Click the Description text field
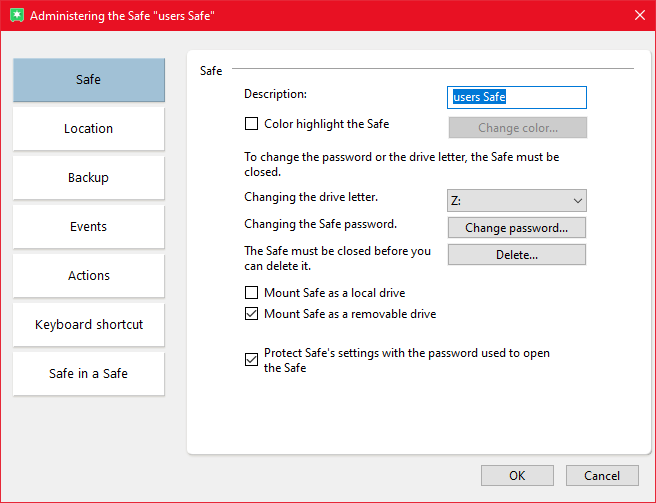The width and height of the screenshot is (656, 503). coord(516,97)
